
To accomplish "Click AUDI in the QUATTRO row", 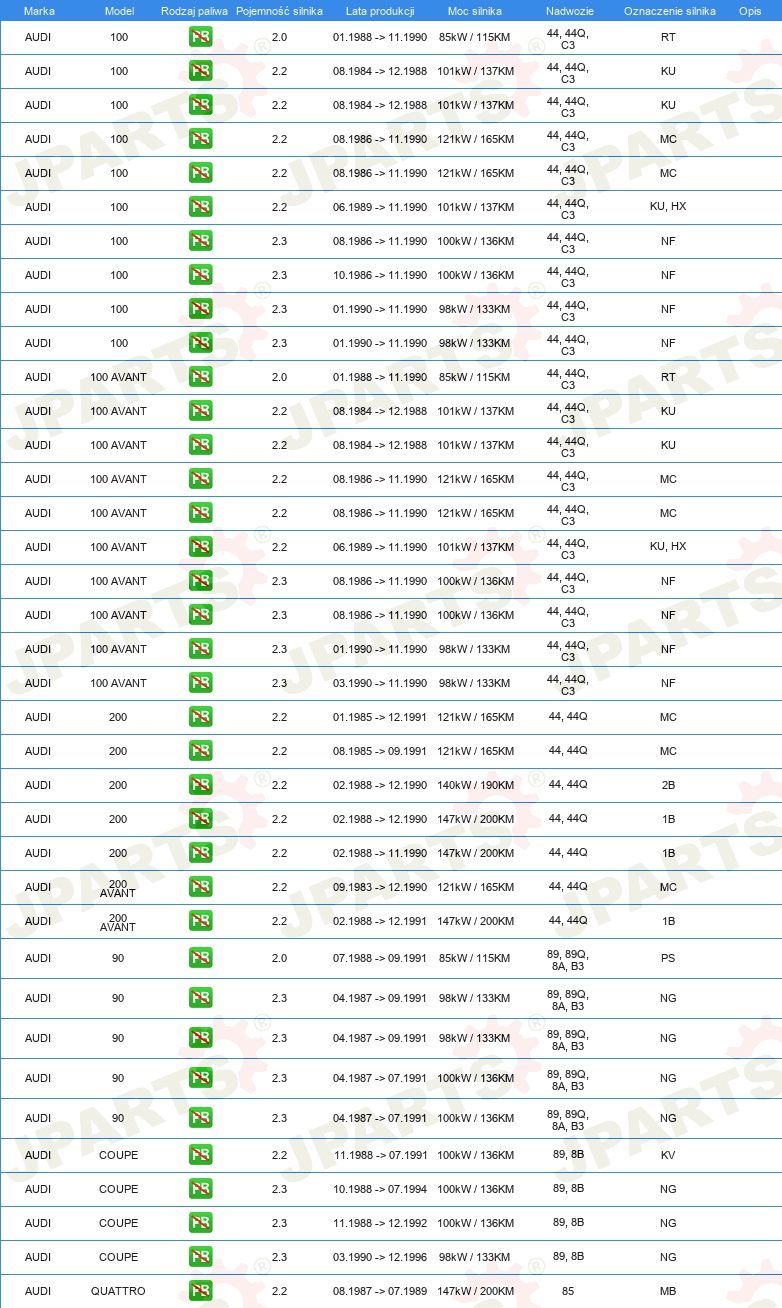I will pyautogui.click(x=38, y=1291).
